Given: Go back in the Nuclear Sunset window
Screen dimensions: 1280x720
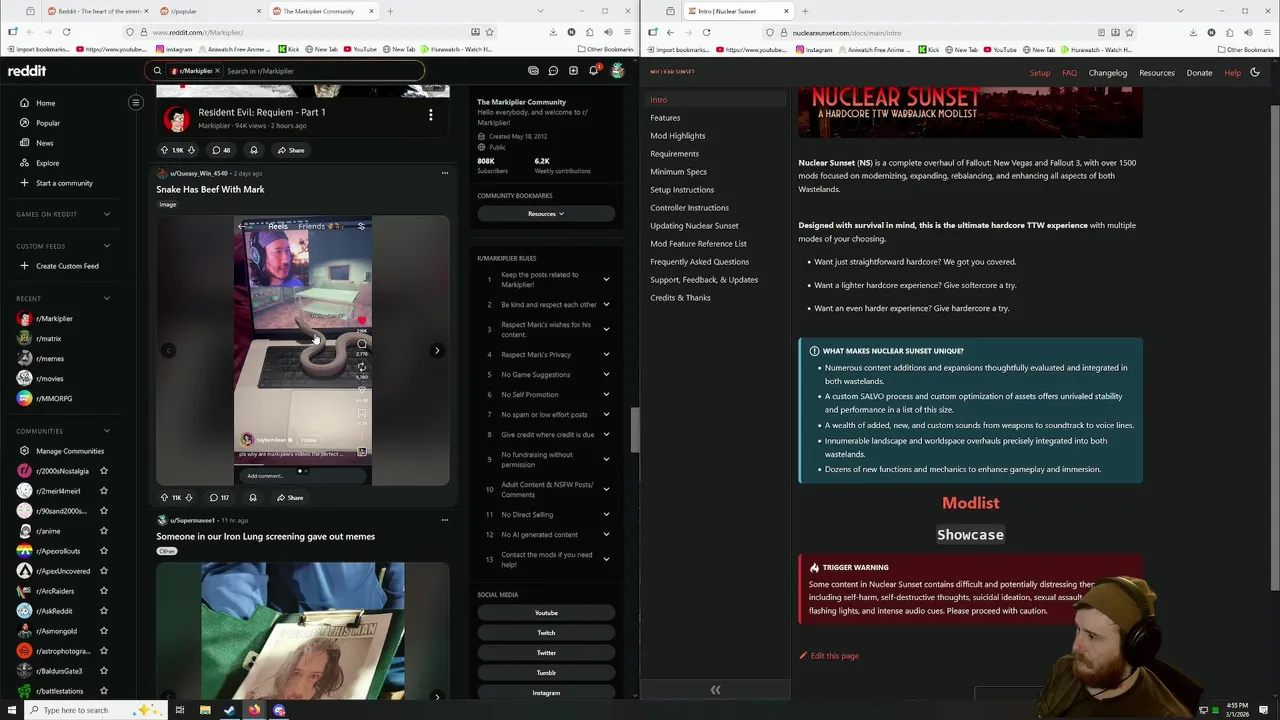Looking at the screenshot, I should pyautogui.click(x=670, y=32).
